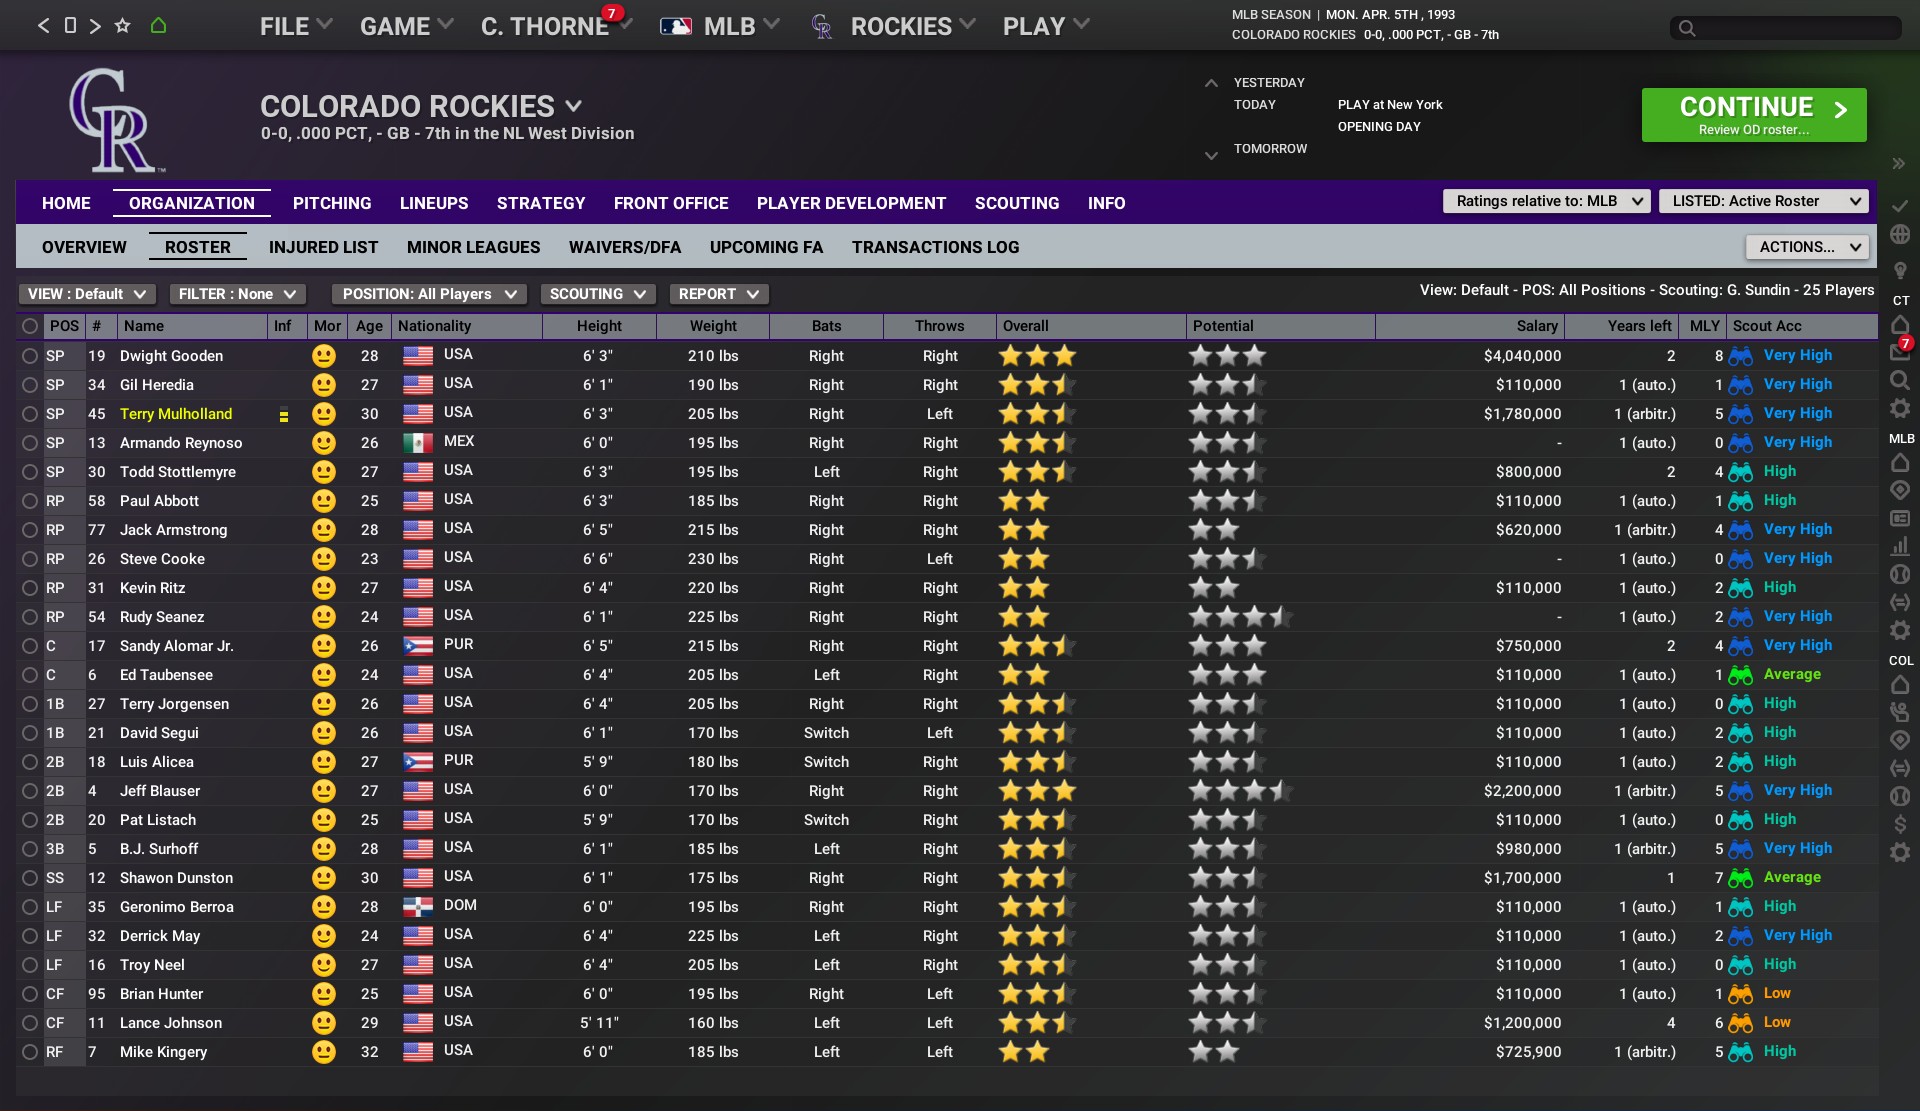Image resolution: width=1920 pixels, height=1111 pixels.
Task: Sort table by the Overall column header
Action: pyautogui.click(x=1090, y=326)
